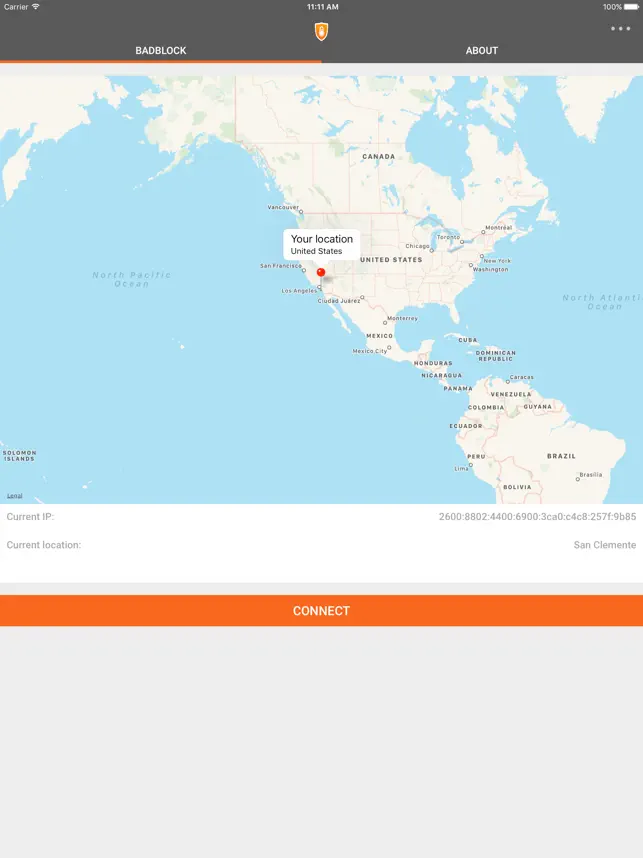Tap the Wi-Fi status icon
The height and width of the screenshot is (858, 643).
(36, 7)
